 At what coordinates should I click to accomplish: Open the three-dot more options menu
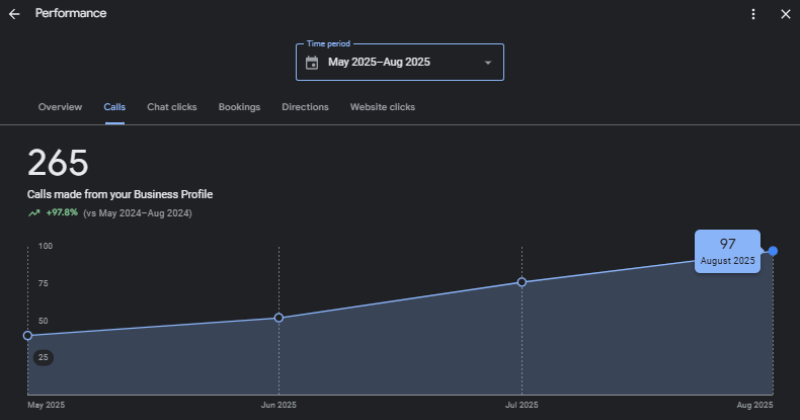[x=754, y=14]
